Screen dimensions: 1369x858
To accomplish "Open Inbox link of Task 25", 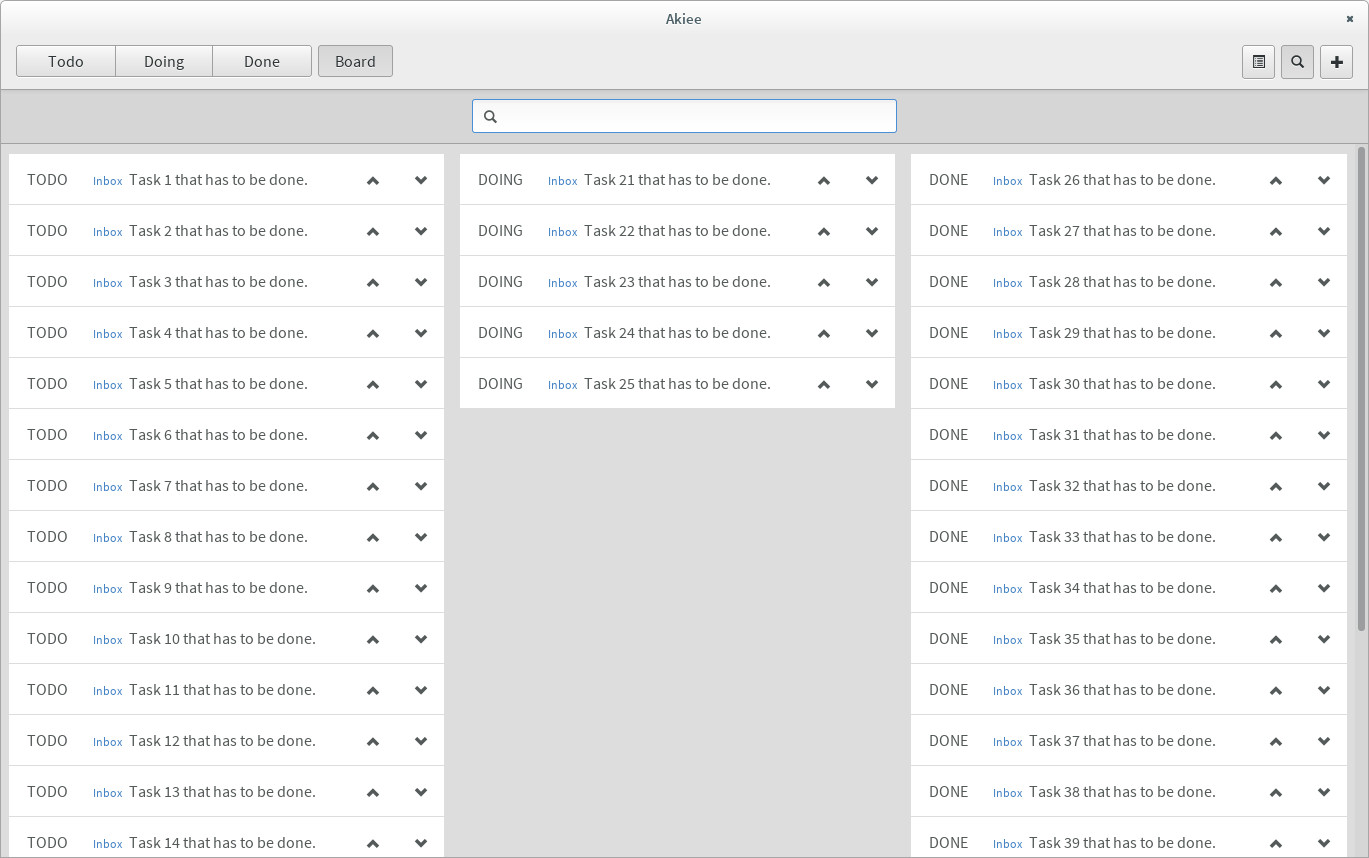I will [563, 385].
